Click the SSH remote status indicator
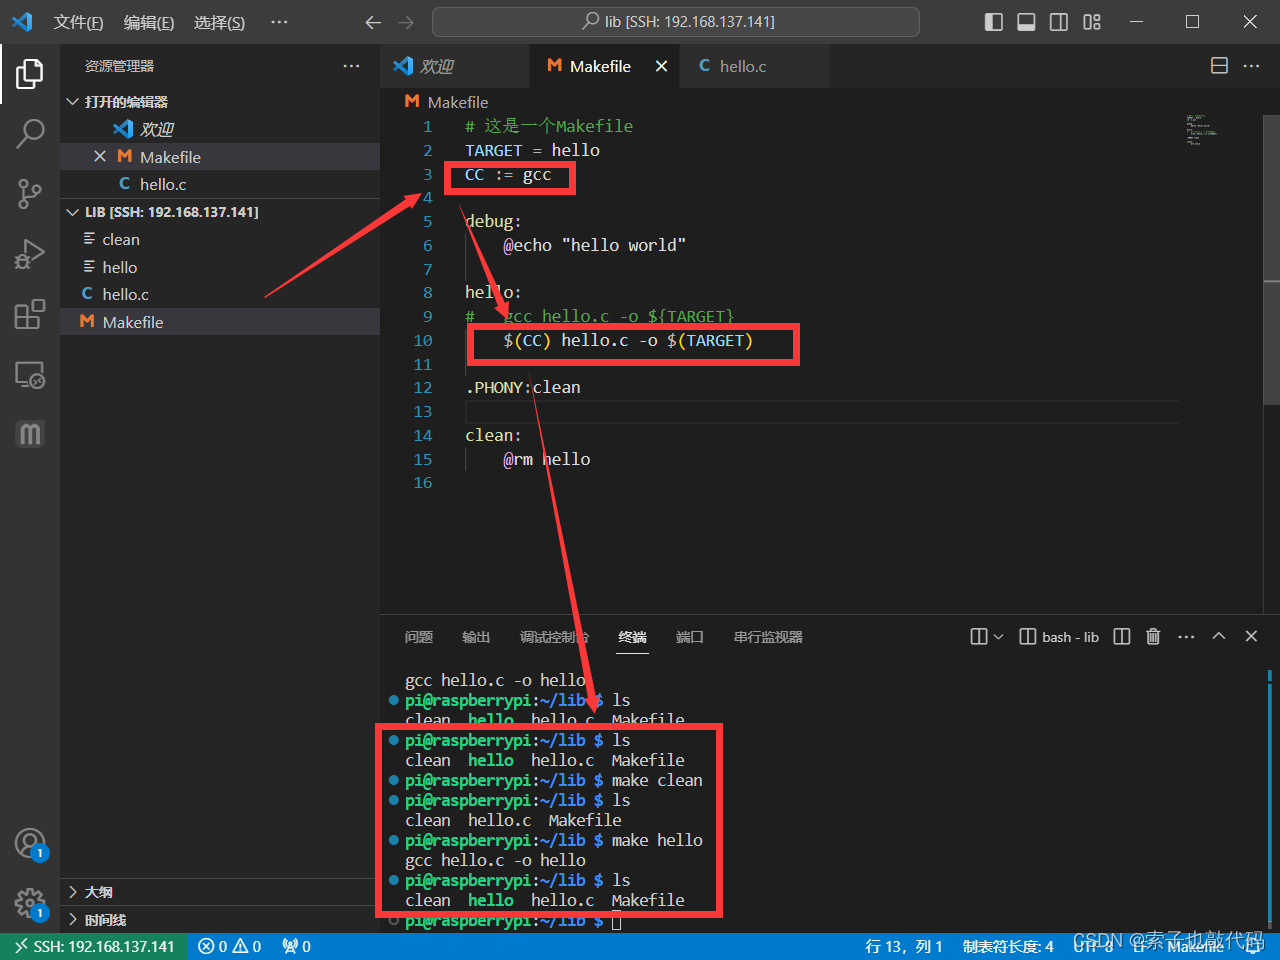The image size is (1280, 960). pos(94,947)
